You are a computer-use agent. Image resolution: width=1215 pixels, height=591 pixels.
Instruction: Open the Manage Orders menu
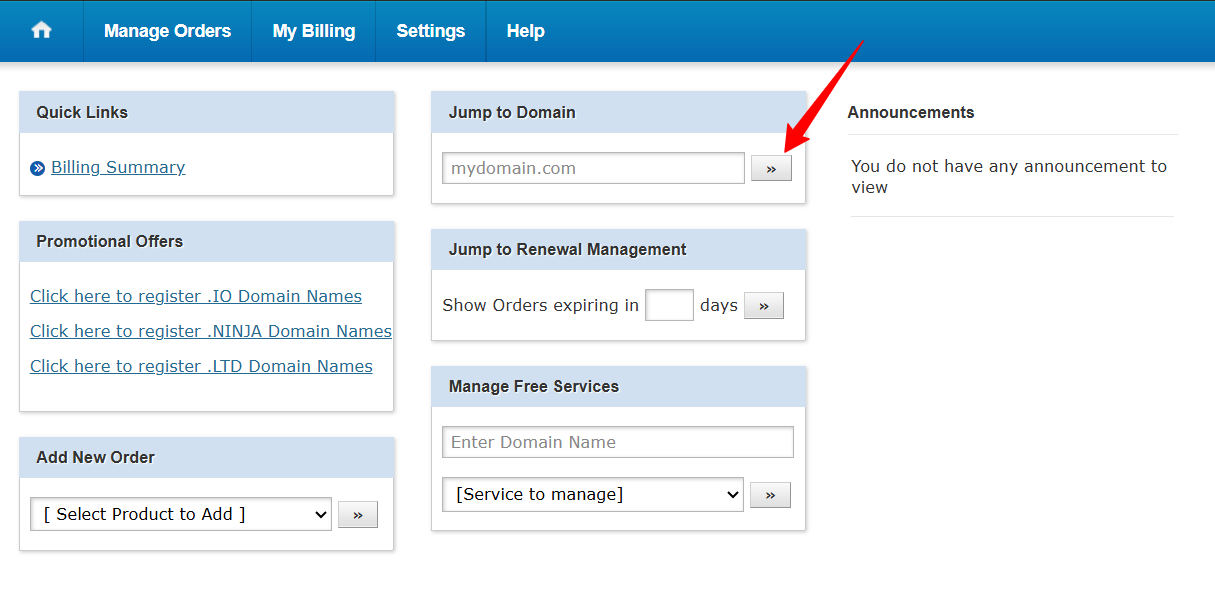[167, 31]
